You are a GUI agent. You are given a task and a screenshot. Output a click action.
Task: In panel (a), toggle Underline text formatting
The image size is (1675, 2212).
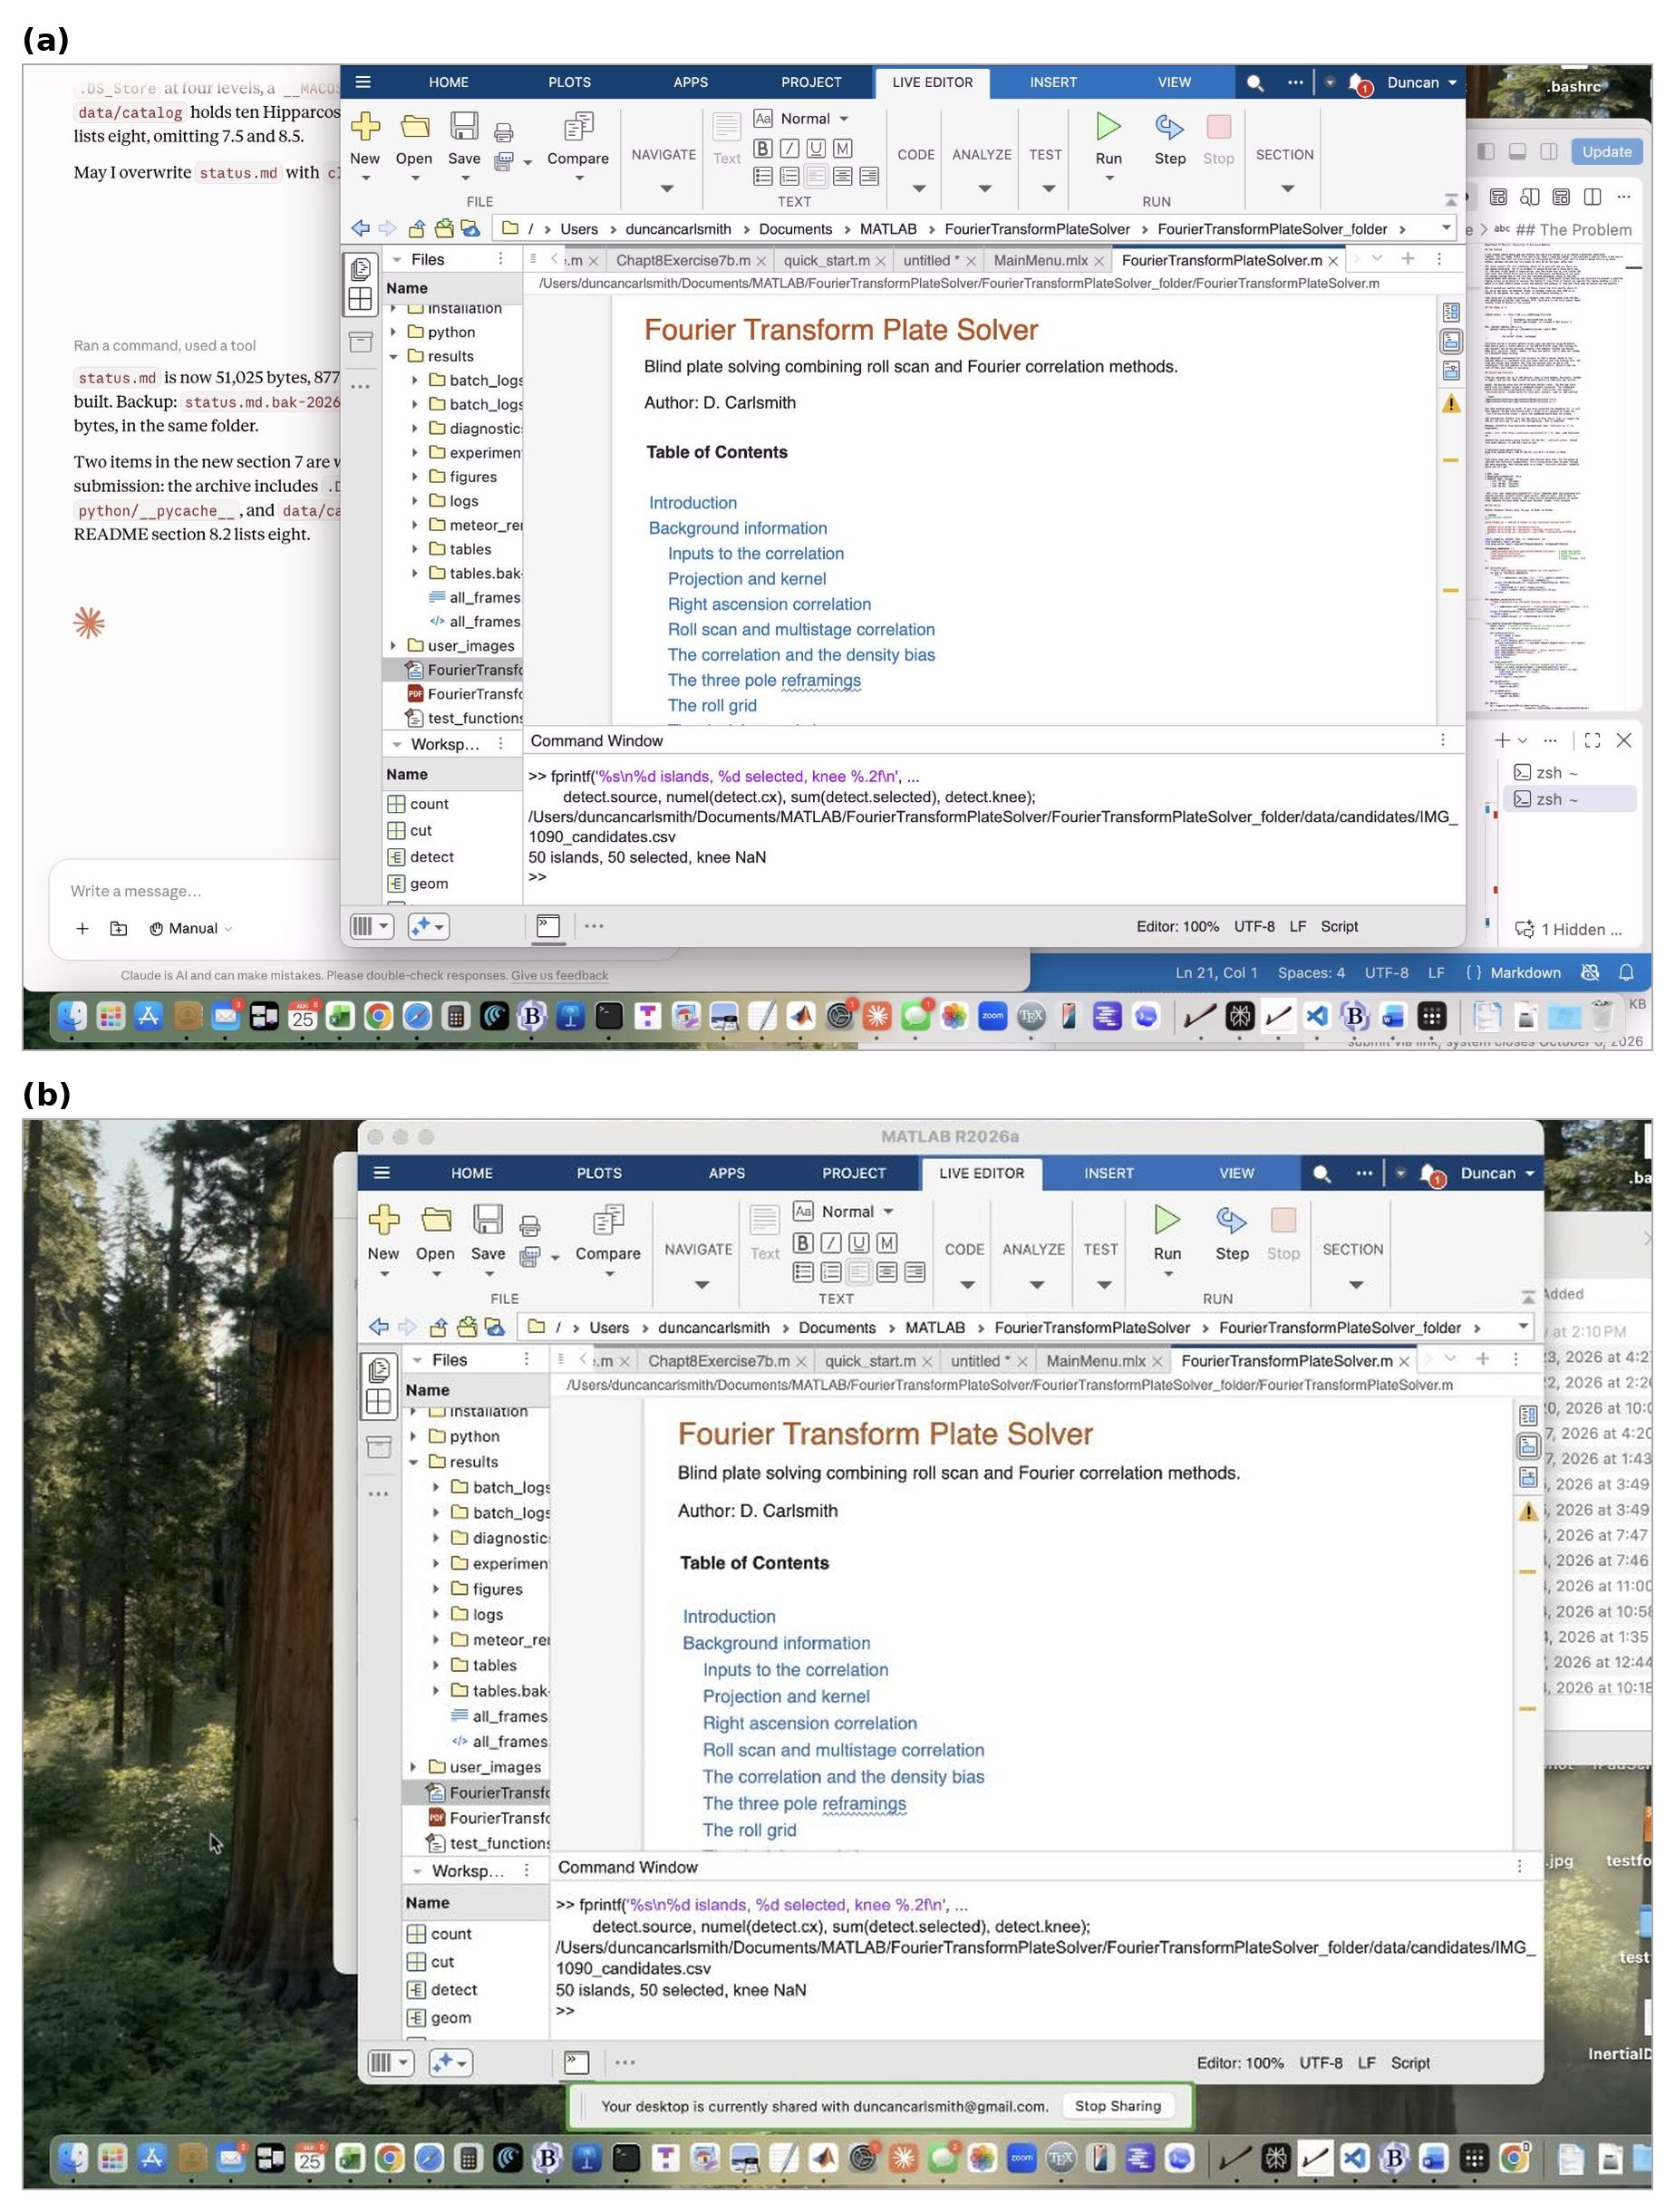point(816,149)
